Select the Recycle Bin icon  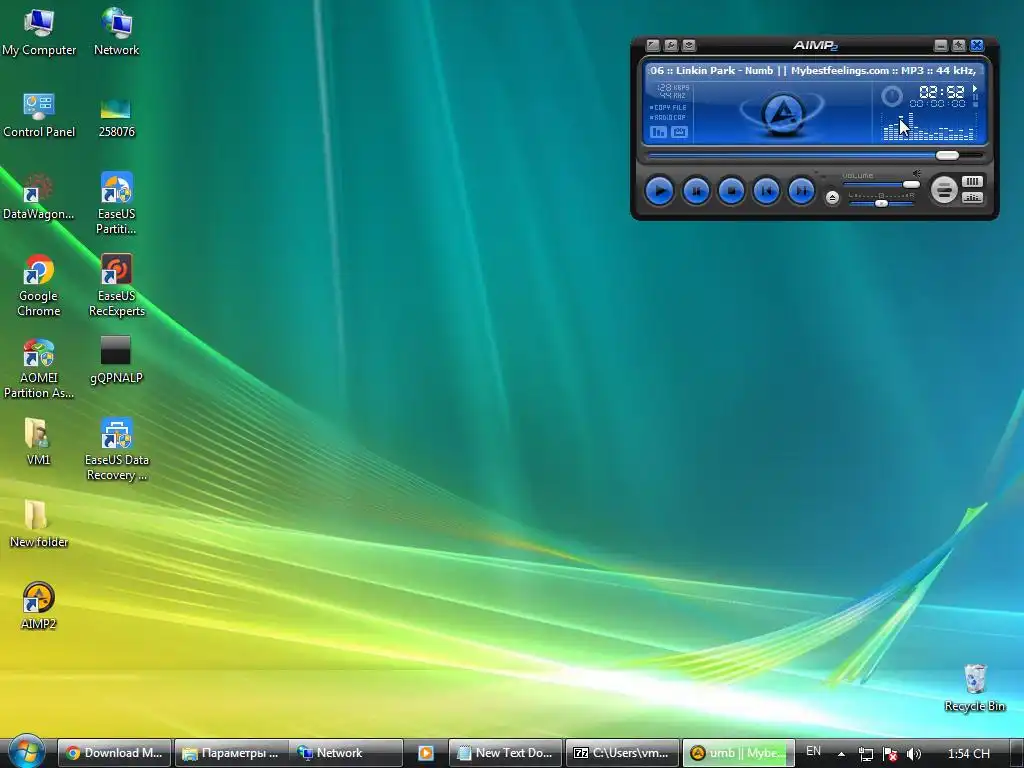(x=975, y=688)
